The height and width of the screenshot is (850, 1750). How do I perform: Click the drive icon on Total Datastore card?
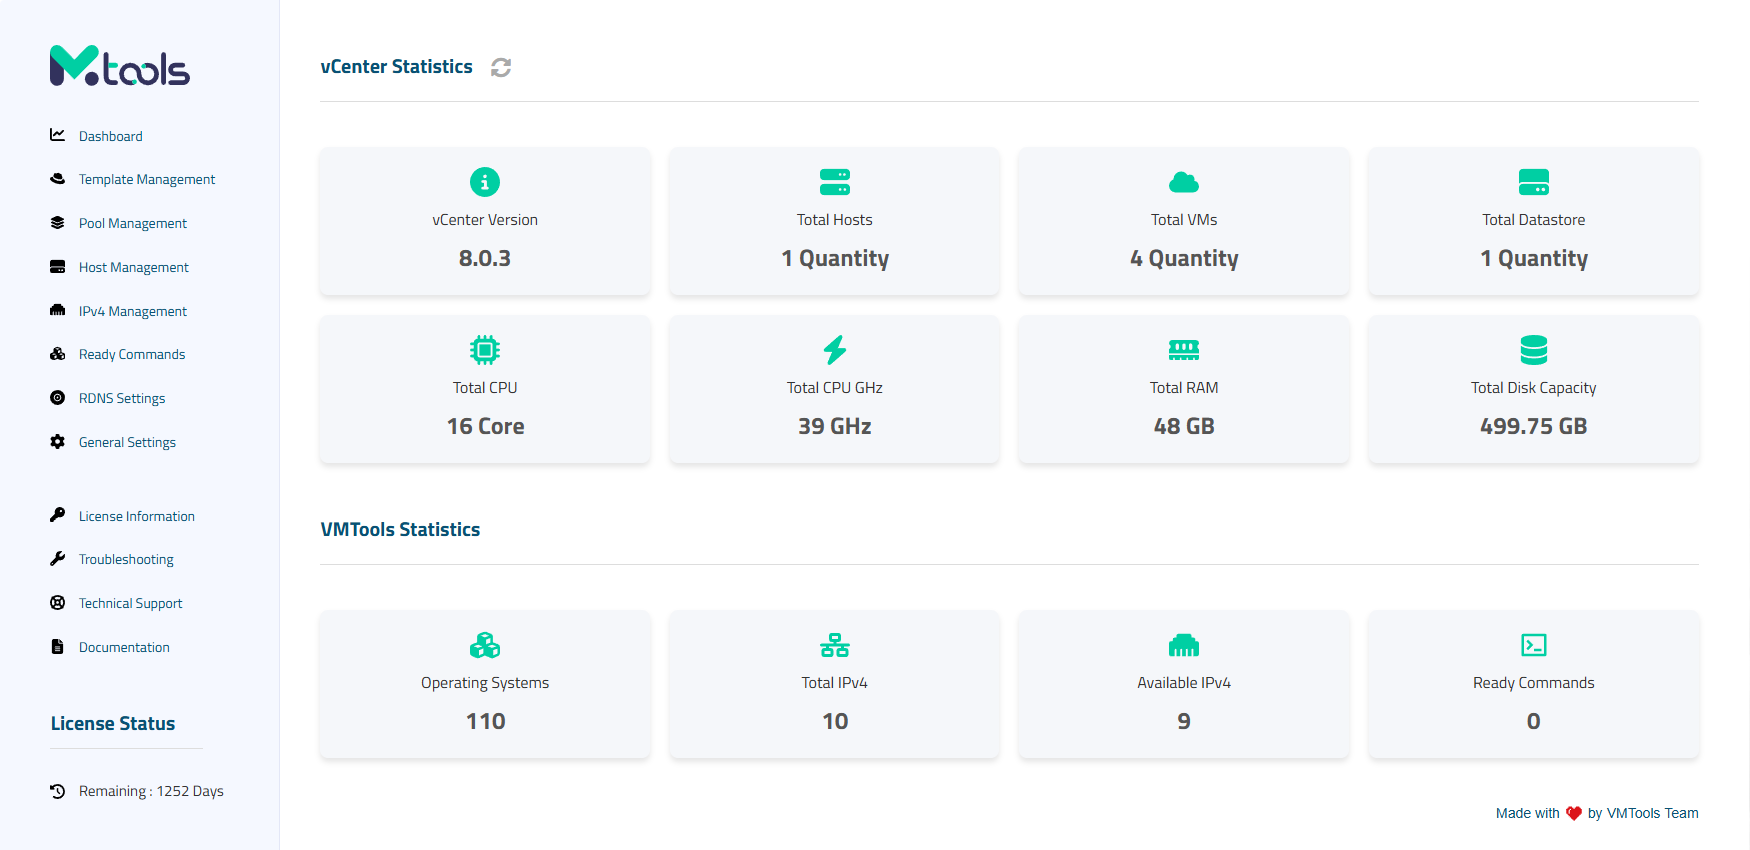pyautogui.click(x=1534, y=182)
